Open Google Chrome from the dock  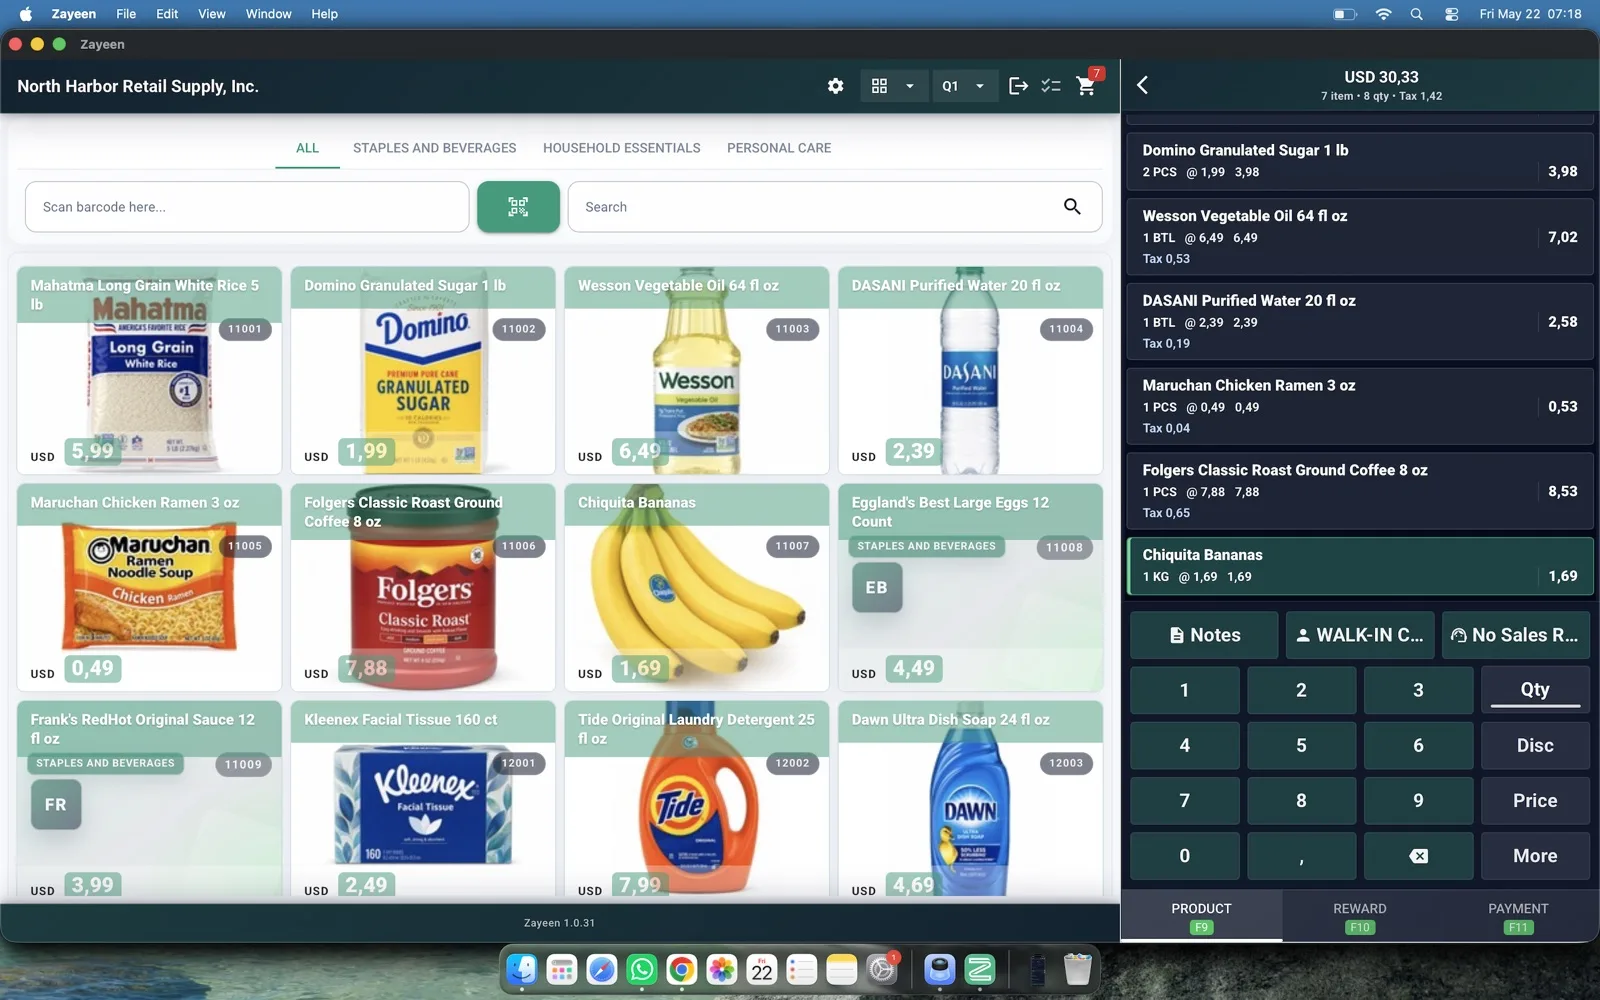[682, 969]
